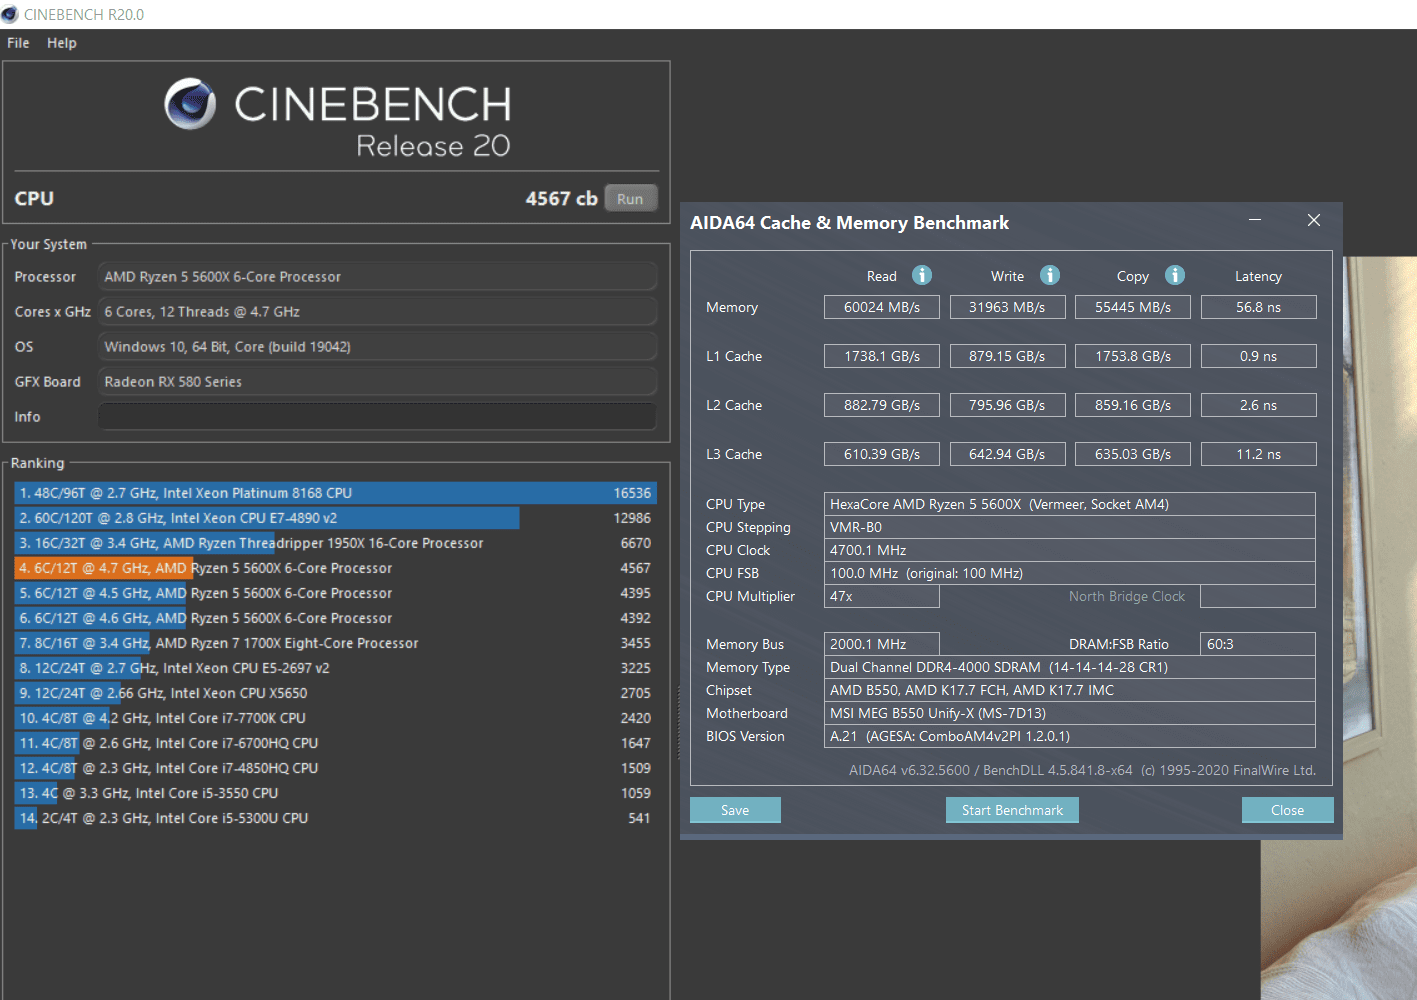Image resolution: width=1417 pixels, height=1000 pixels.
Task: Select ranking row Xeon CPU E5-2697 v2
Action: tap(335, 668)
